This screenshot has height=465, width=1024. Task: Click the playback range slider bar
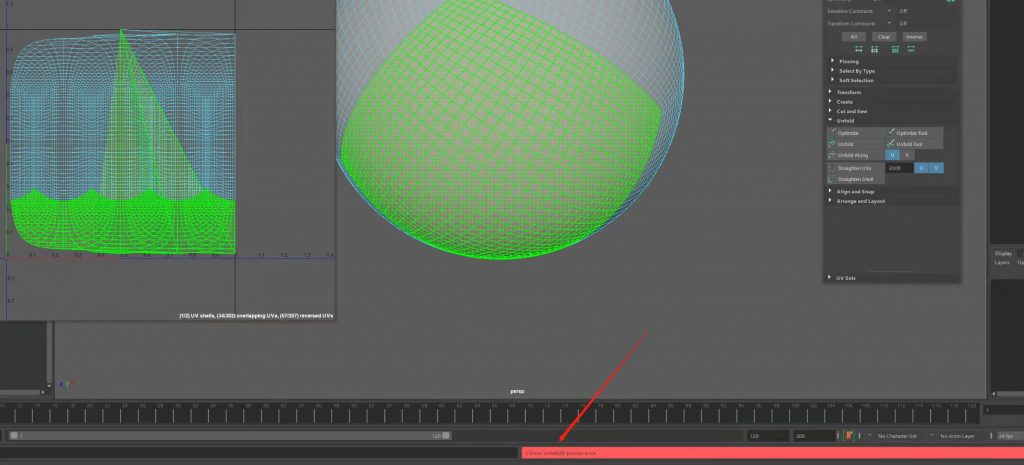pyautogui.click(x=230, y=436)
